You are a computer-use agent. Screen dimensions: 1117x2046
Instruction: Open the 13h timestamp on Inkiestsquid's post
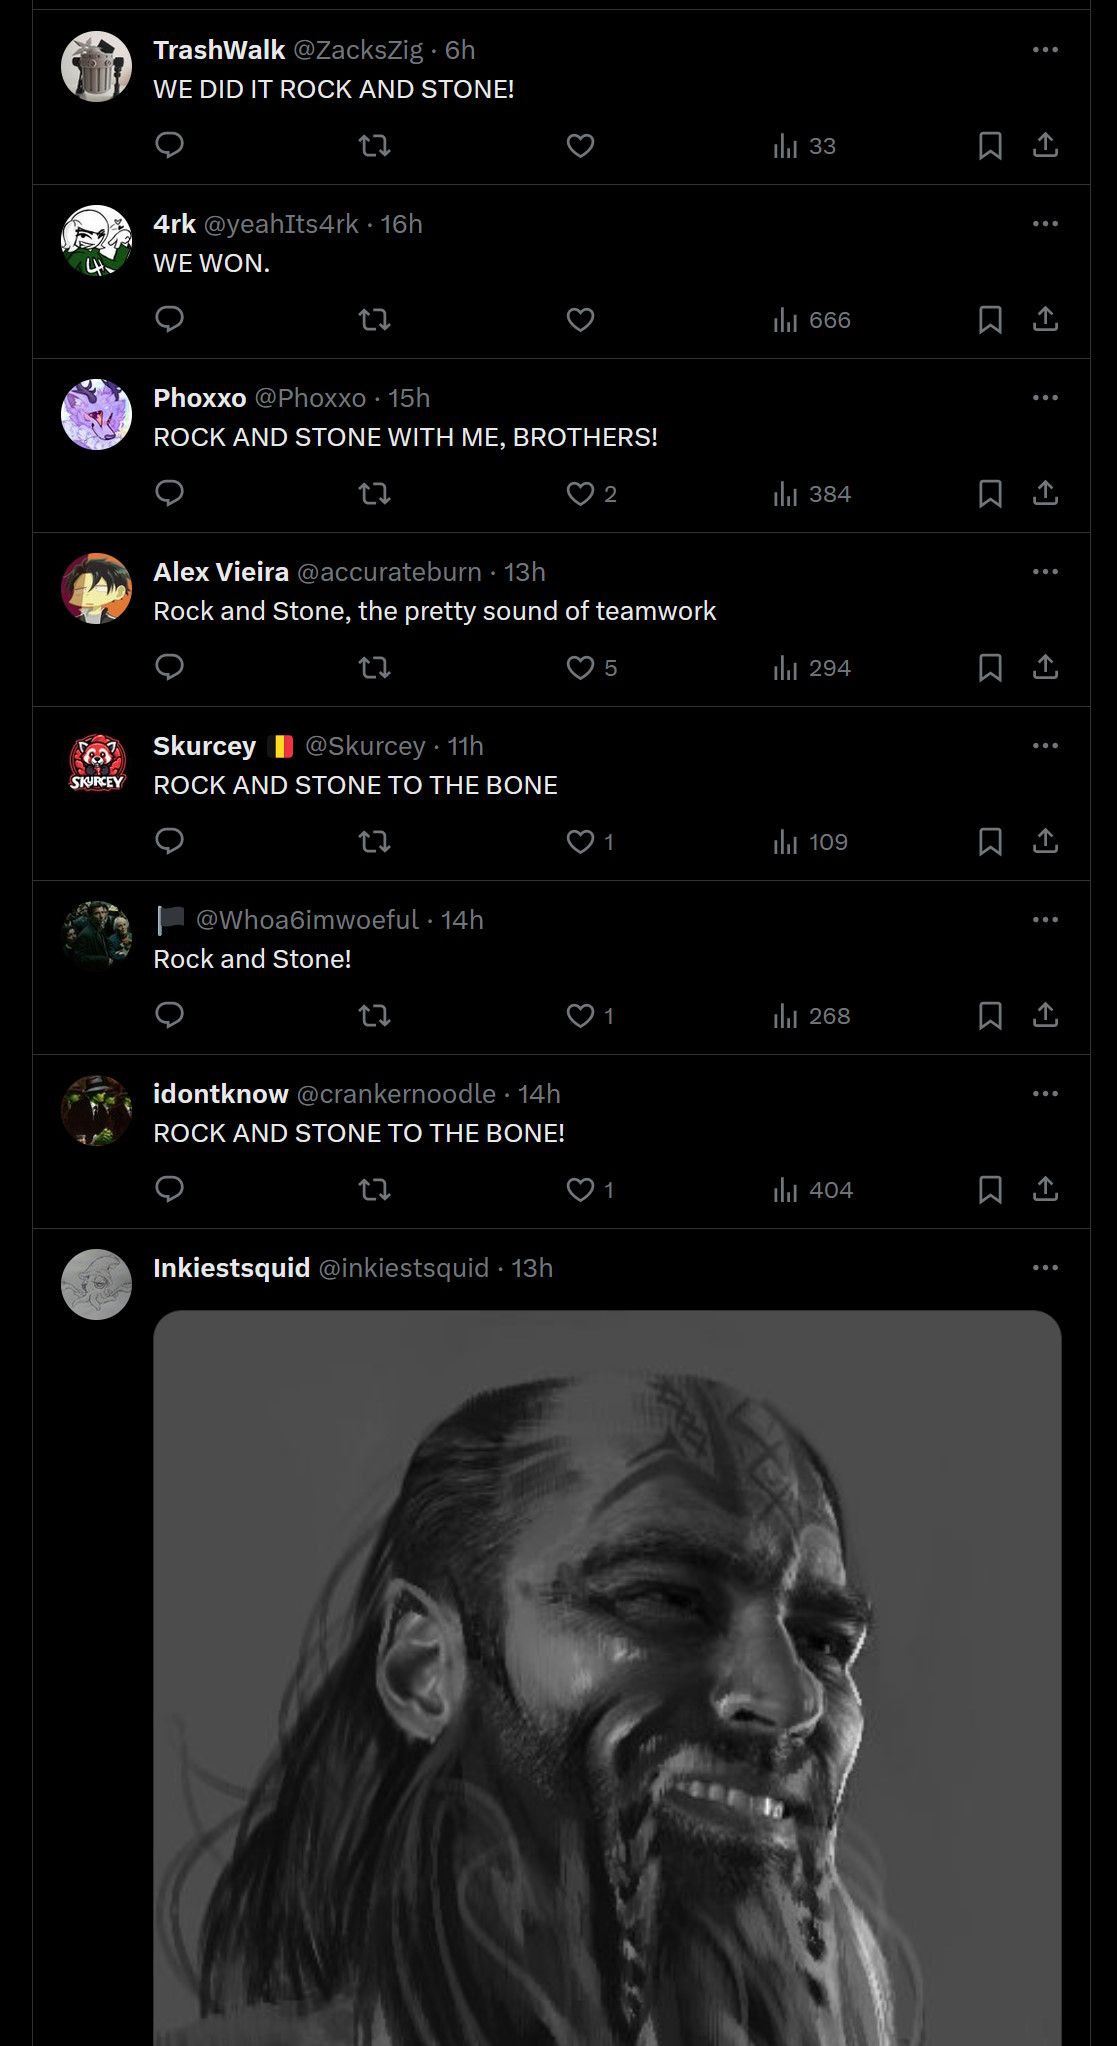[532, 1268]
